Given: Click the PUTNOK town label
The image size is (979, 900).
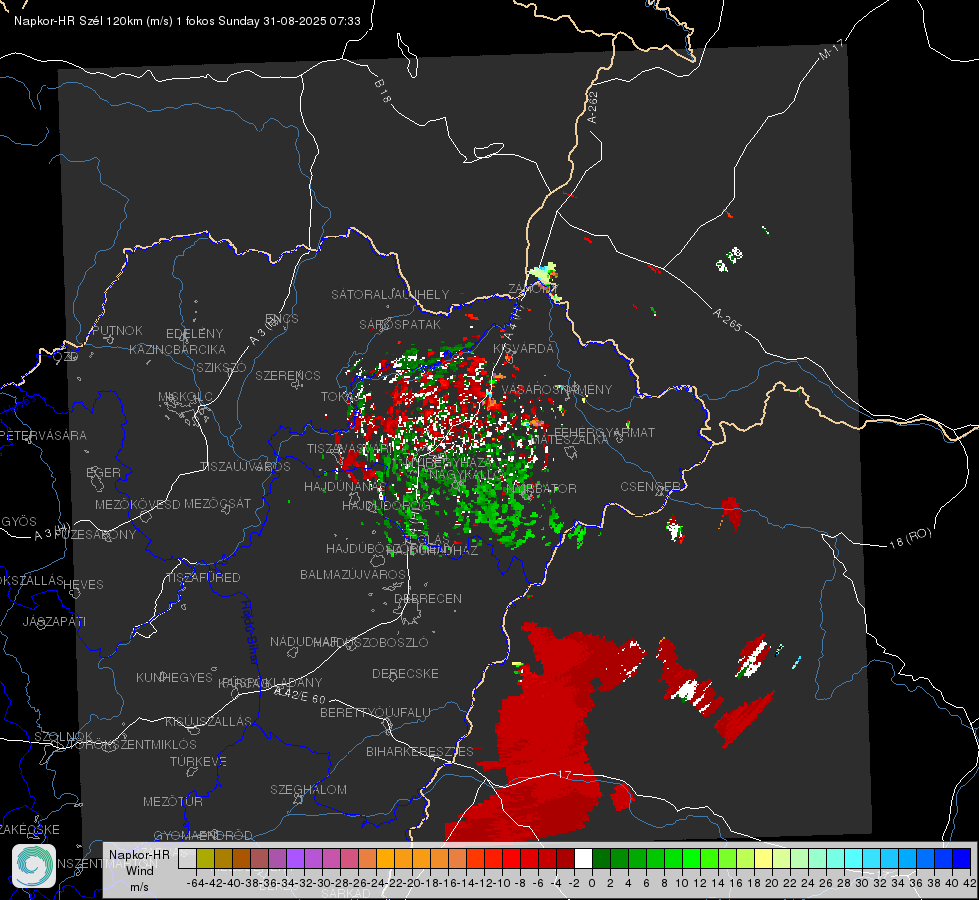Looking at the screenshot, I should [x=117, y=330].
